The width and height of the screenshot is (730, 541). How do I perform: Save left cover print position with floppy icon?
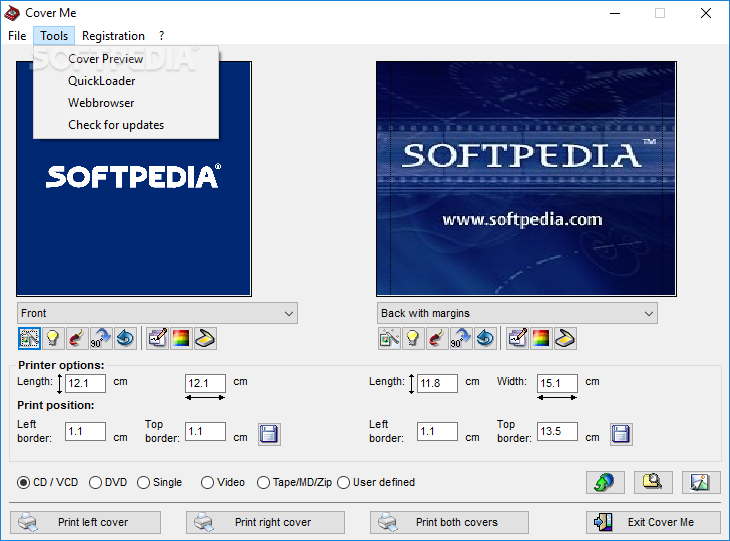point(269,434)
